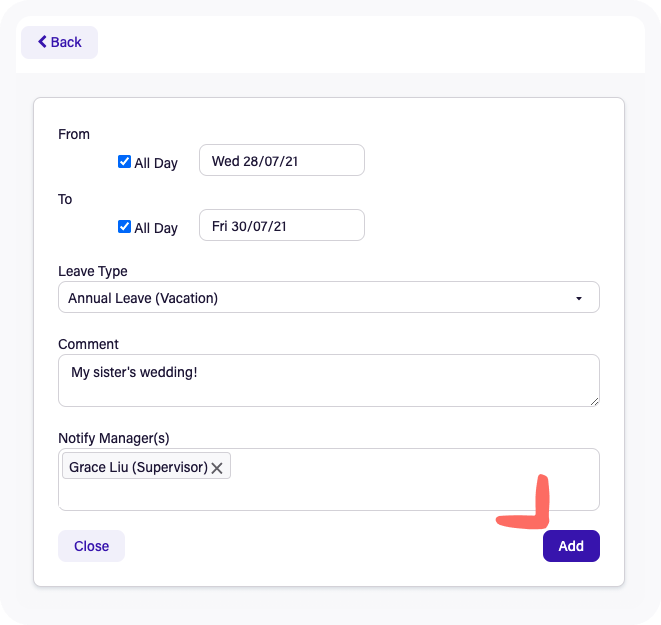Click the Comment box resize grip

point(594,402)
